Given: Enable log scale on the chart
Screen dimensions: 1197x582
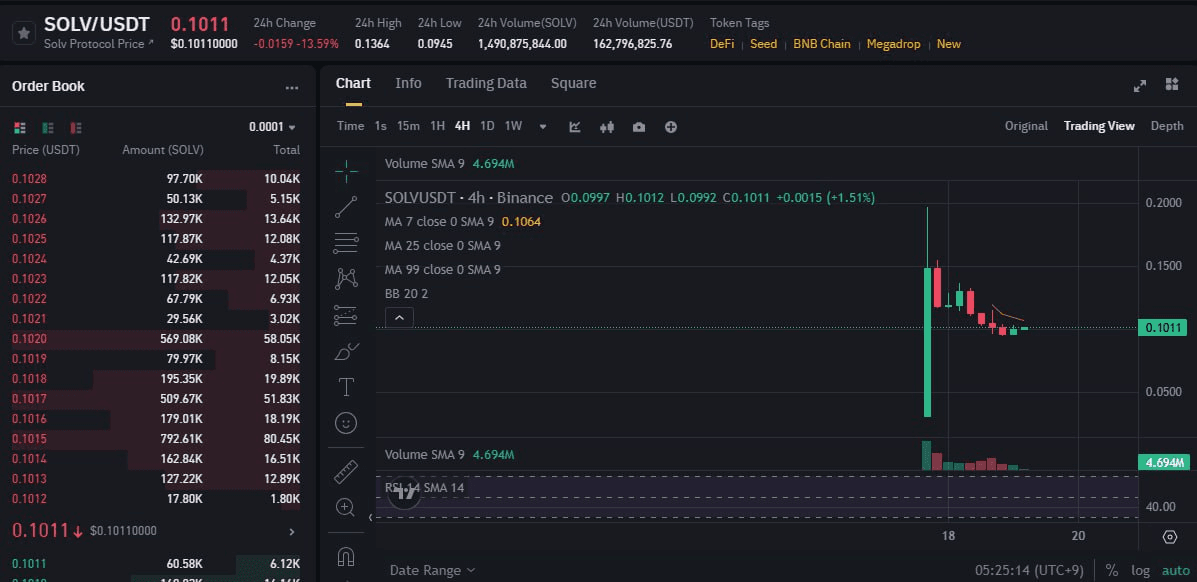Looking at the screenshot, I should pyautogui.click(x=1140, y=568).
